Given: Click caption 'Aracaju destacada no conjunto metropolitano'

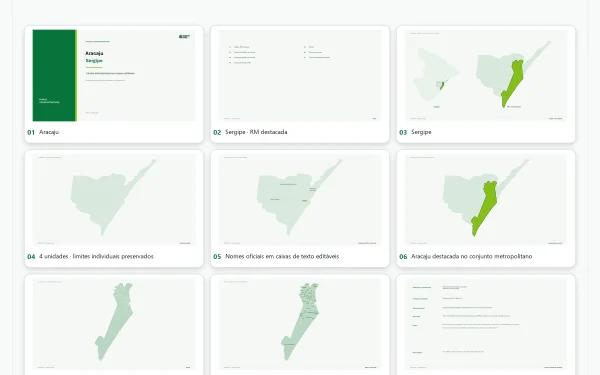Looking at the screenshot, I should click(471, 256).
